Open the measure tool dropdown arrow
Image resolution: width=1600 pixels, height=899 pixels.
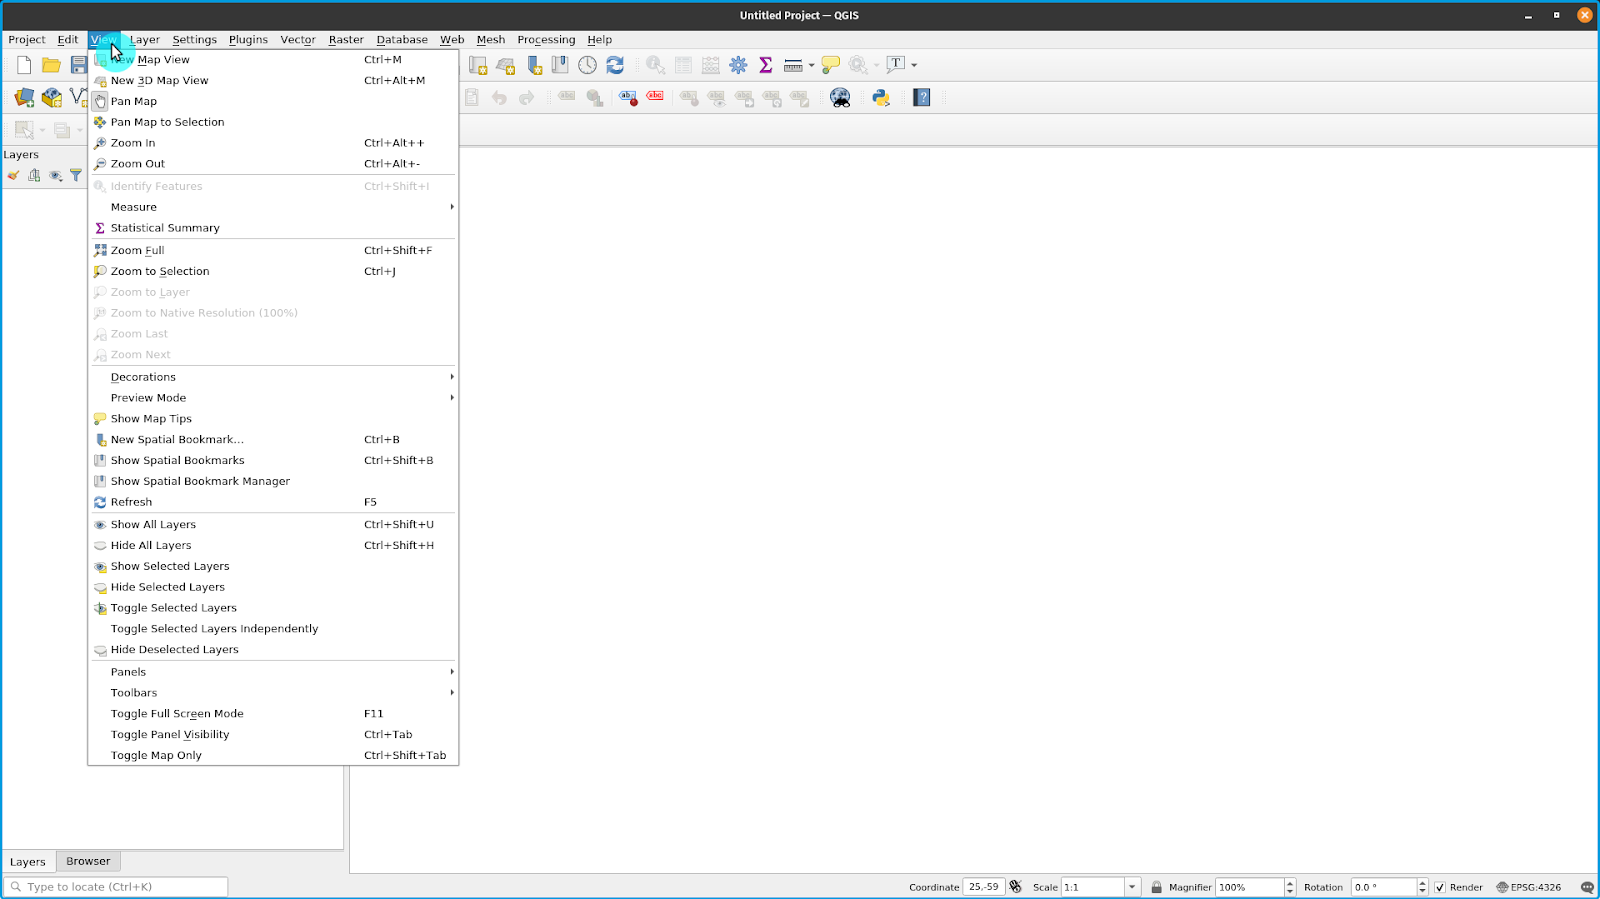pyautogui.click(x=811, y=65)
